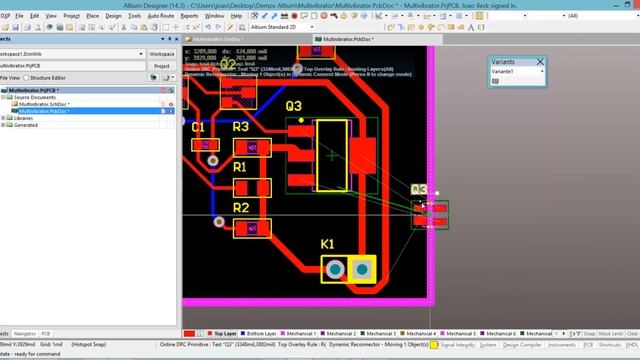Click the Cut scissors icon

tap(124, 27)
